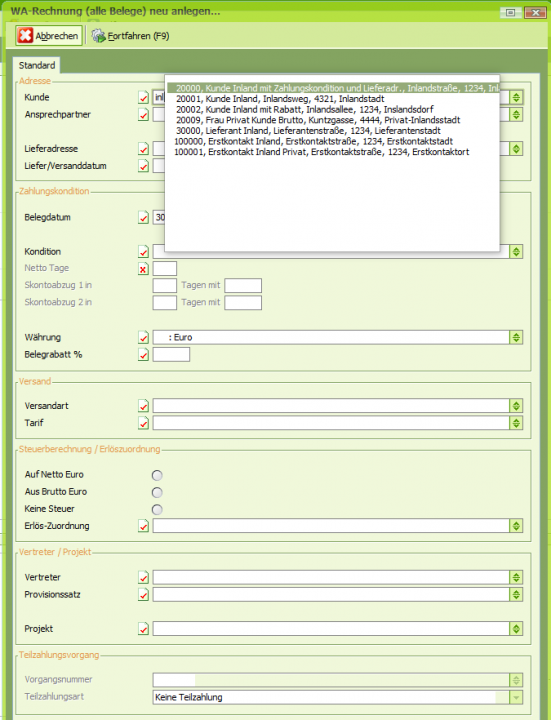
Task: Click the Projekt input field
Action: (331, 629)
